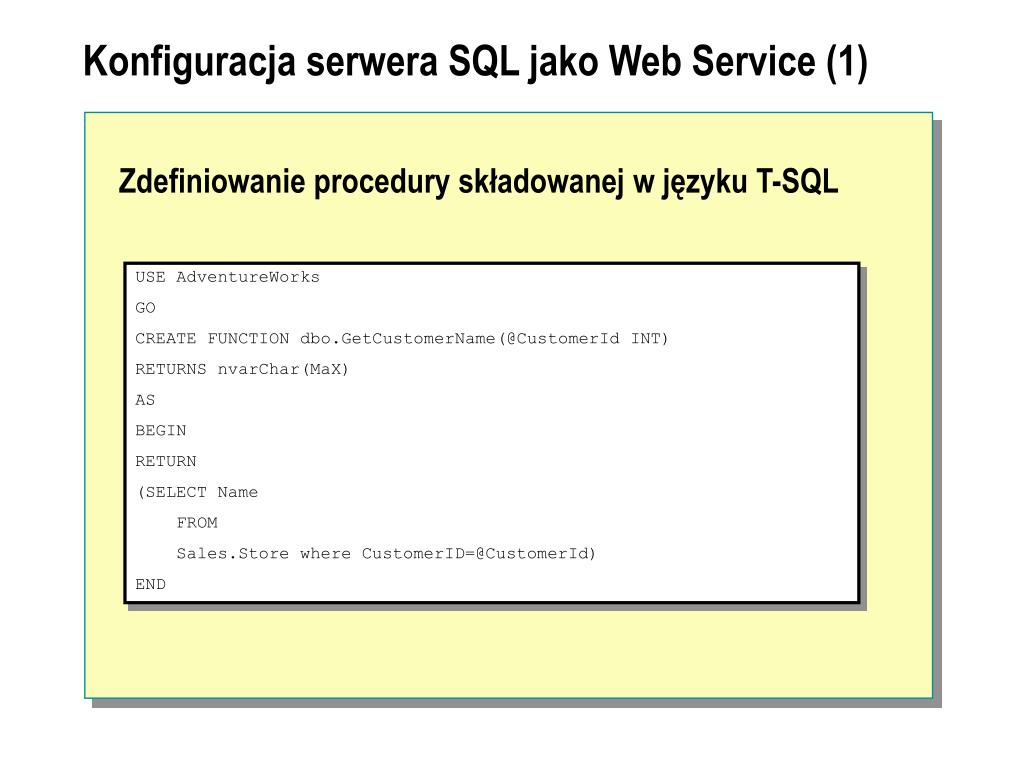
Task: Click the '(SELECT Name' code line
Action: click(197, 492)
